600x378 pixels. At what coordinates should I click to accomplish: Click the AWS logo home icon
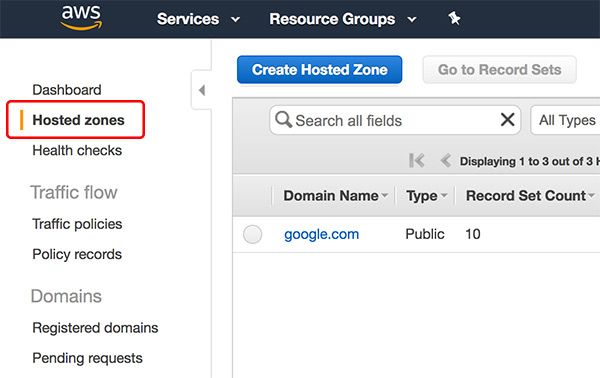82,18
